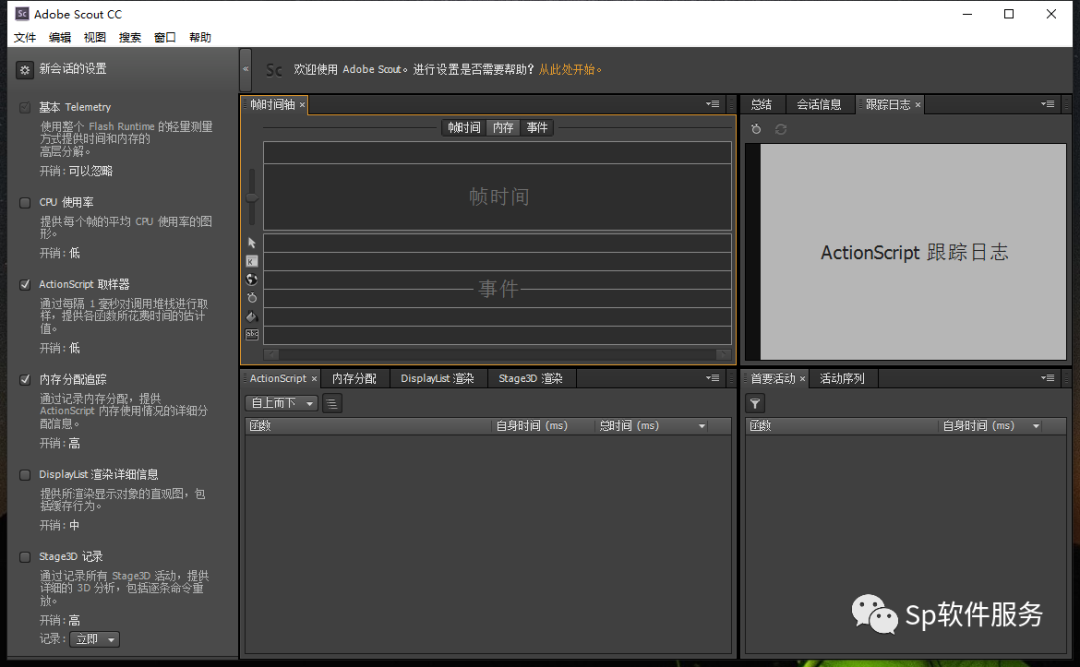The width and height of the screenshot is (1080, 667).
Task: Enable the CPU 使用率 checkbox
Action: 25,203
